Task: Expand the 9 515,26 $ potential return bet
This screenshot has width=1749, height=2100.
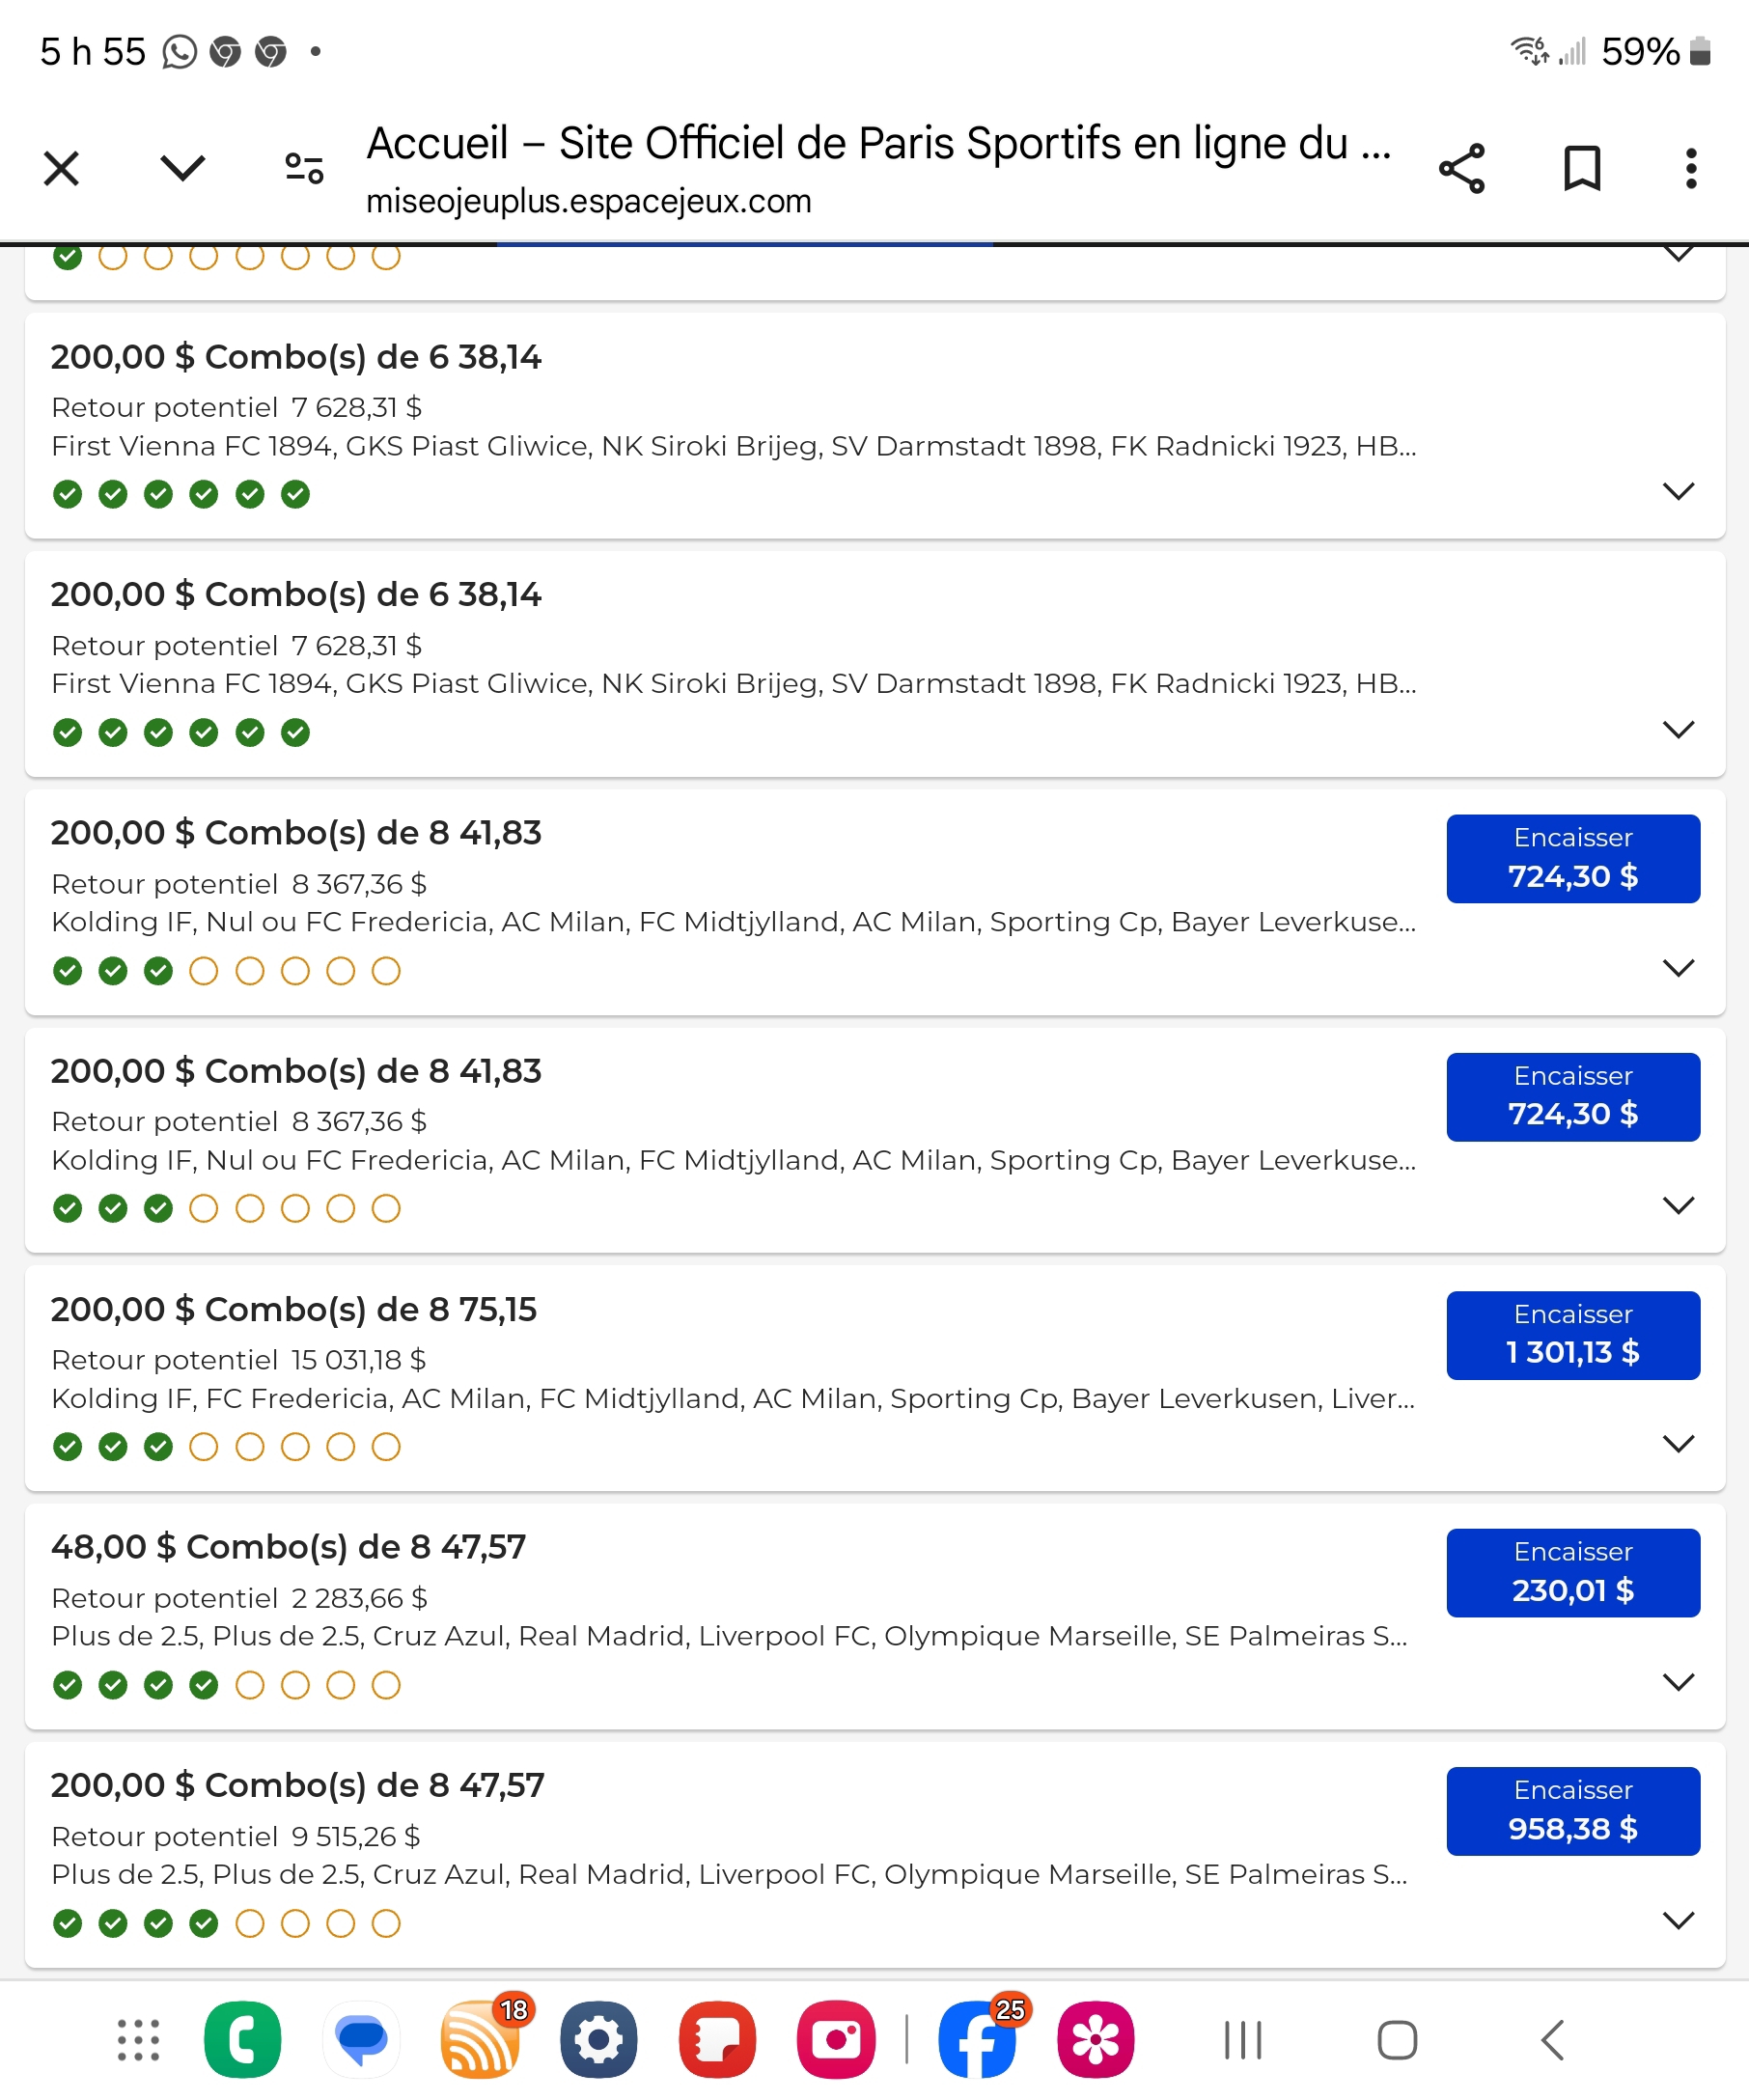Action: pyautogui.click(x=1677, y=1919)
